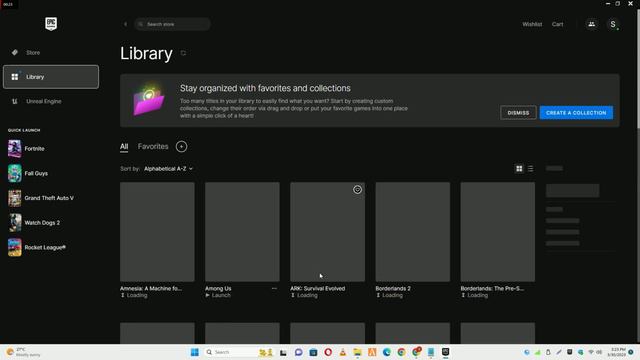Viewport: 640px width, 360px height.
Task: Open Opera from the taskbar
Action: pyautogui.click(x=328, y=352)
